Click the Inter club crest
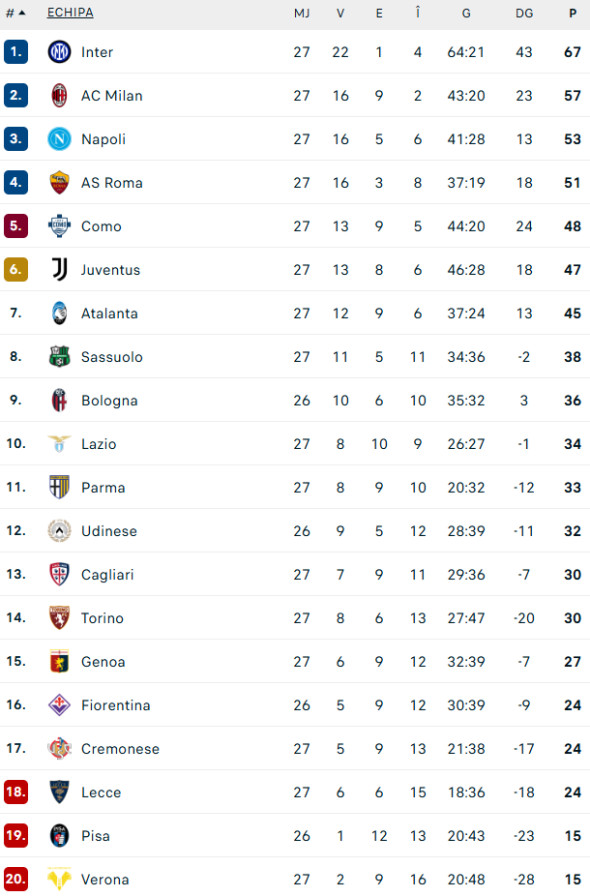Image resolution: width=590 pixels, height=896 pixels. click(x=60, y=52)
